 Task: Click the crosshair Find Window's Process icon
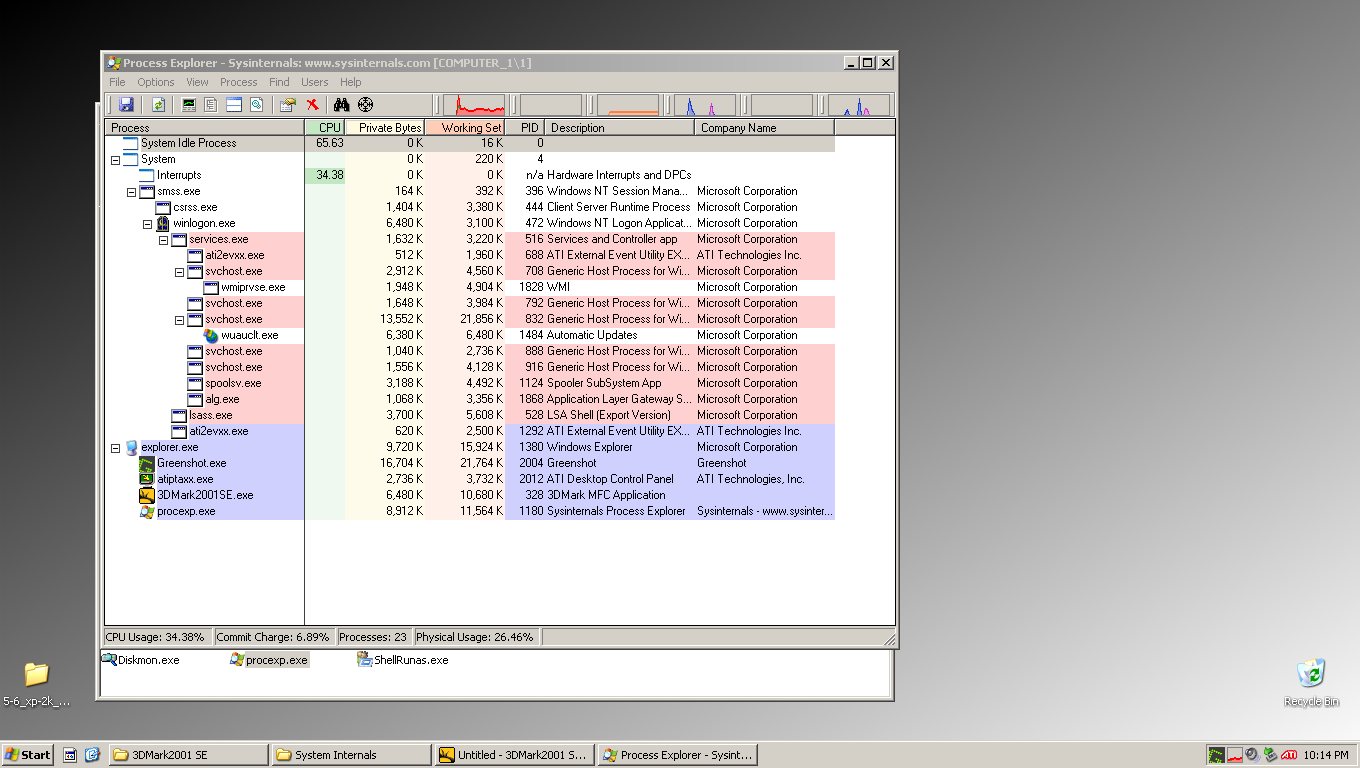365,104
